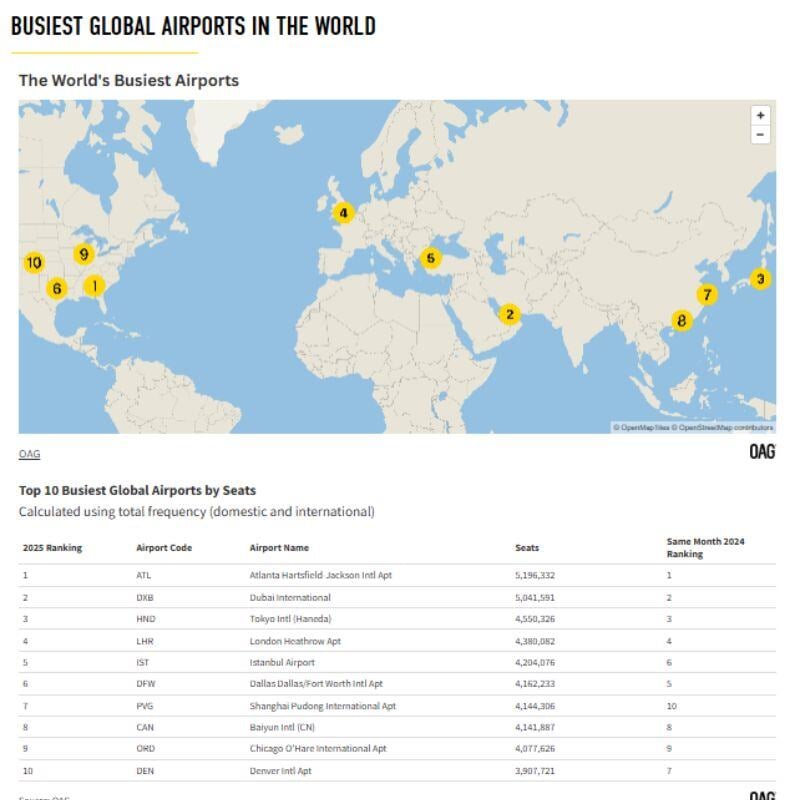Screen dimensions: 800x800
Task: Zoom out of the map
Action: click(x=760, y=135)
